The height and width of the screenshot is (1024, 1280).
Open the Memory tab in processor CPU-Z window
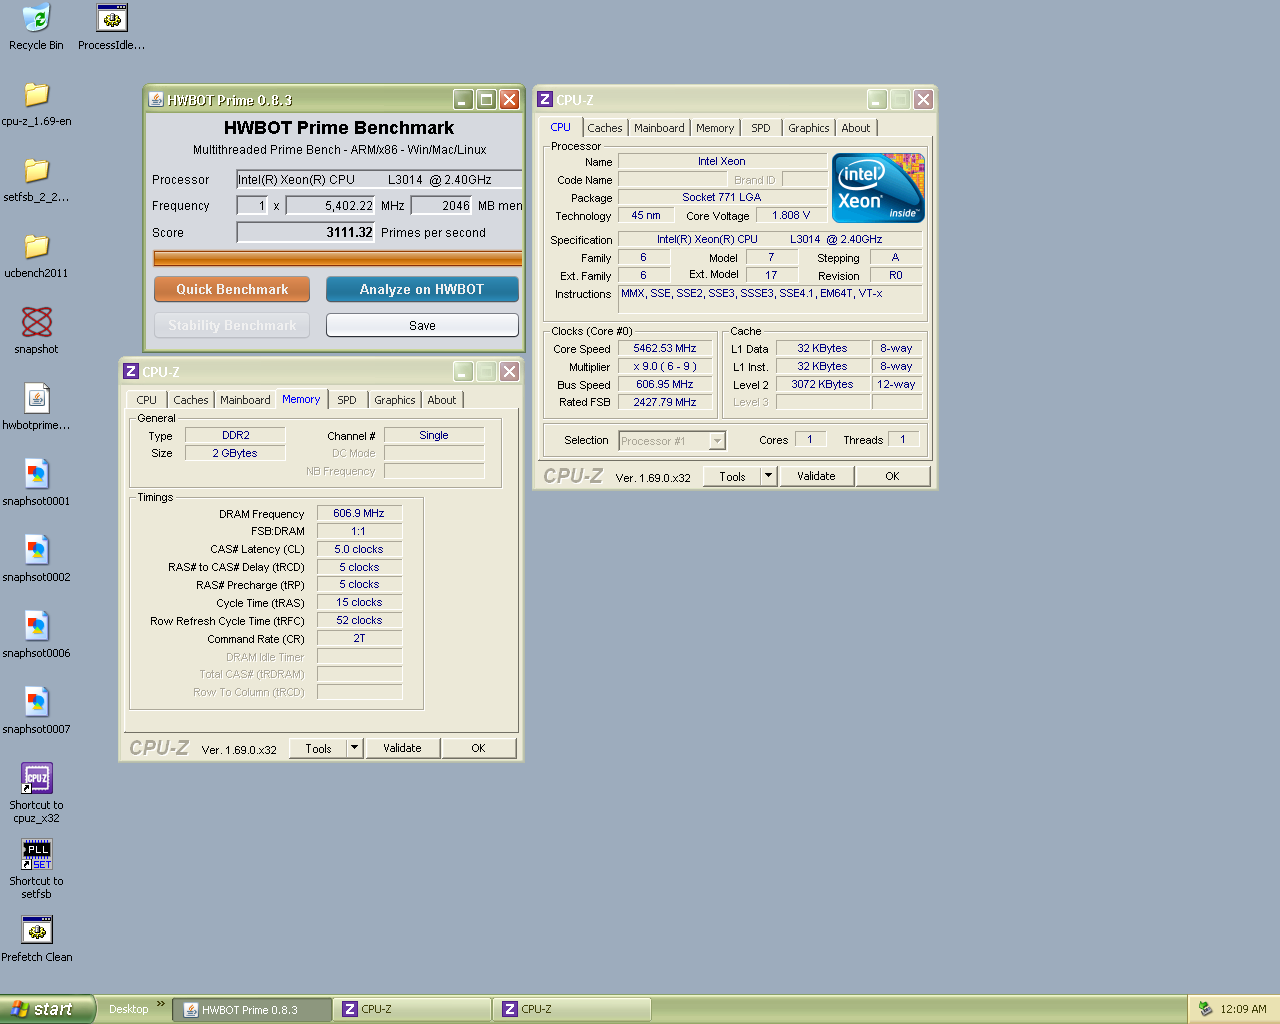click(715, 128)
